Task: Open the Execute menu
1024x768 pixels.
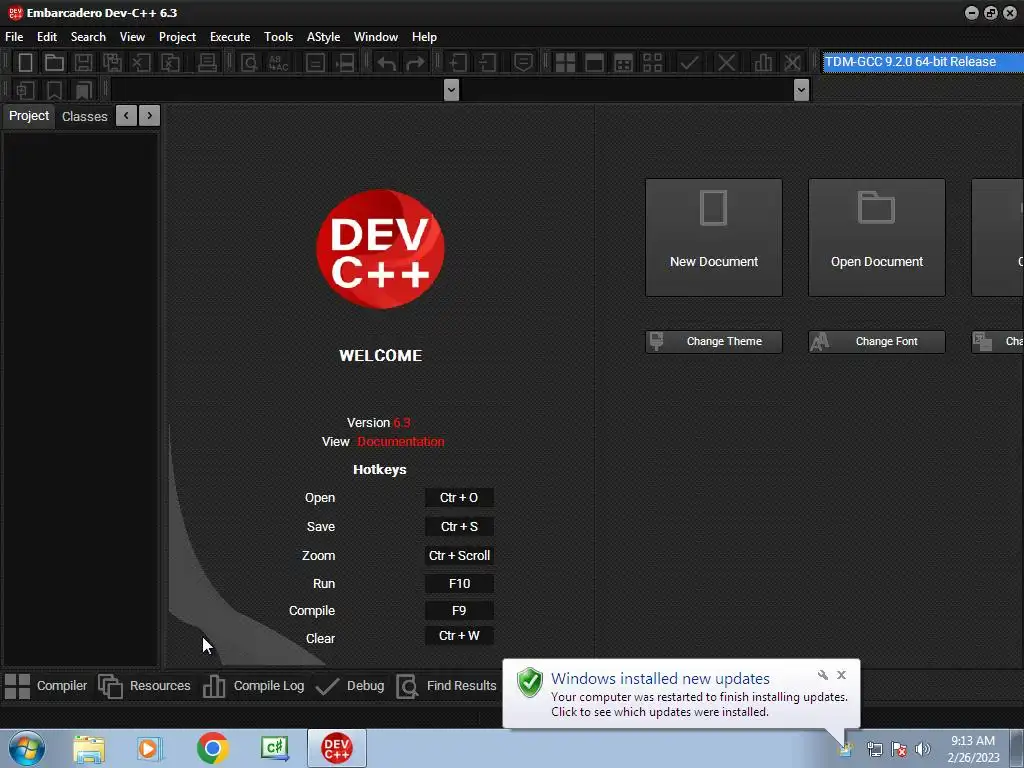Action: coord(230,37)
